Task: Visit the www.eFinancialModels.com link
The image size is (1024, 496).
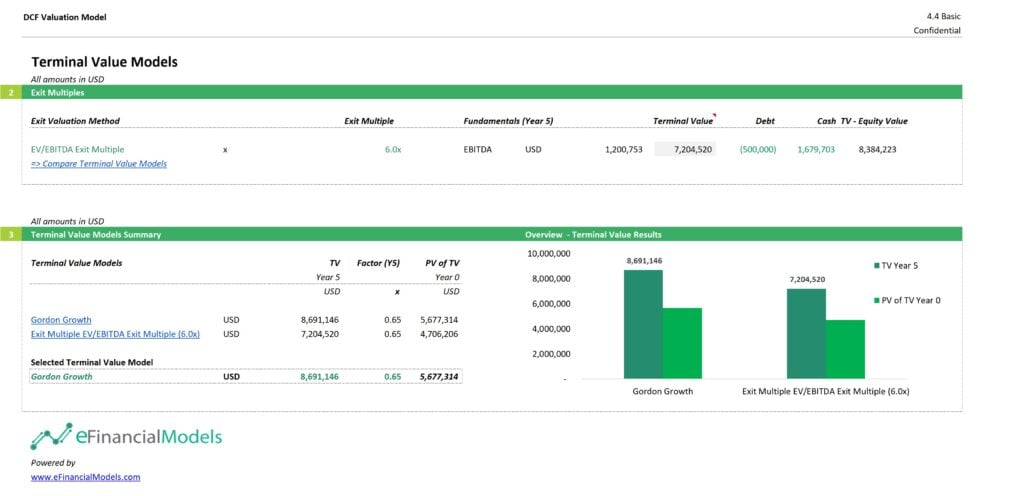Action: (x=86, y=477)
